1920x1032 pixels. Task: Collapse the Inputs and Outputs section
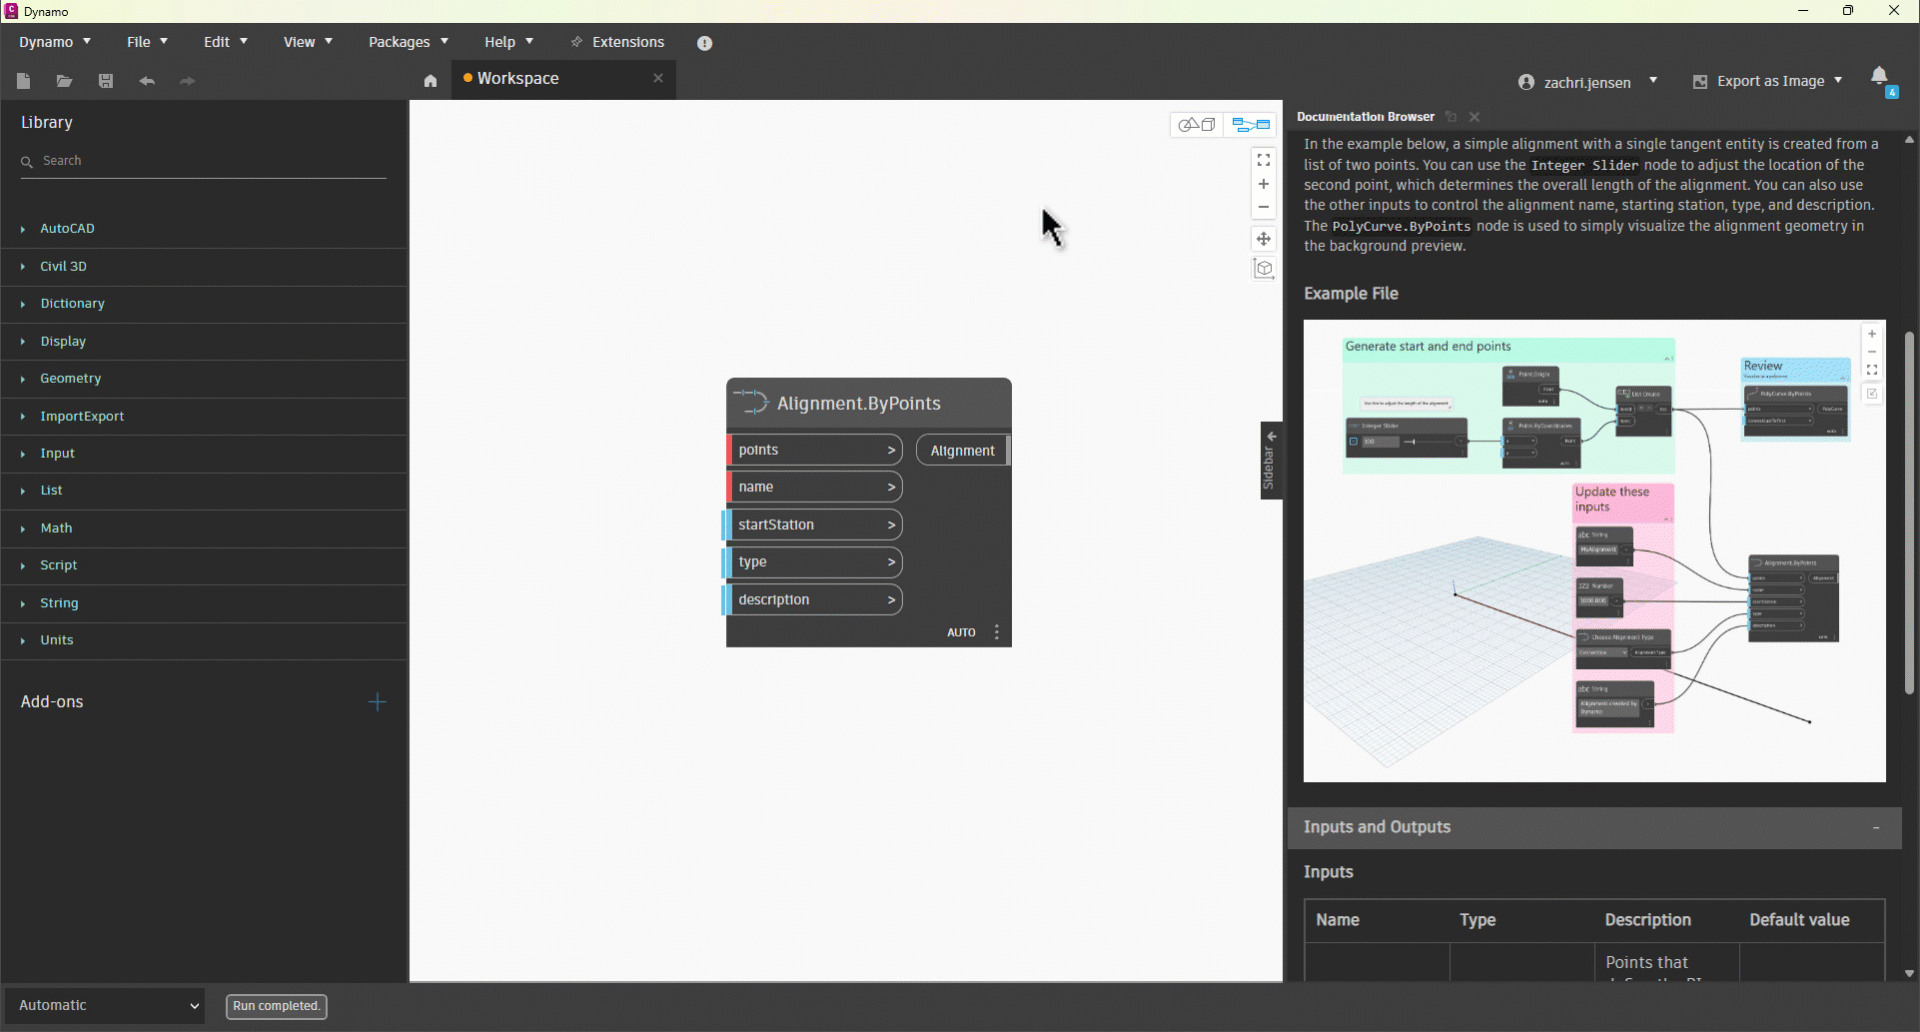pyautogui.click(x=1876, y=828)
